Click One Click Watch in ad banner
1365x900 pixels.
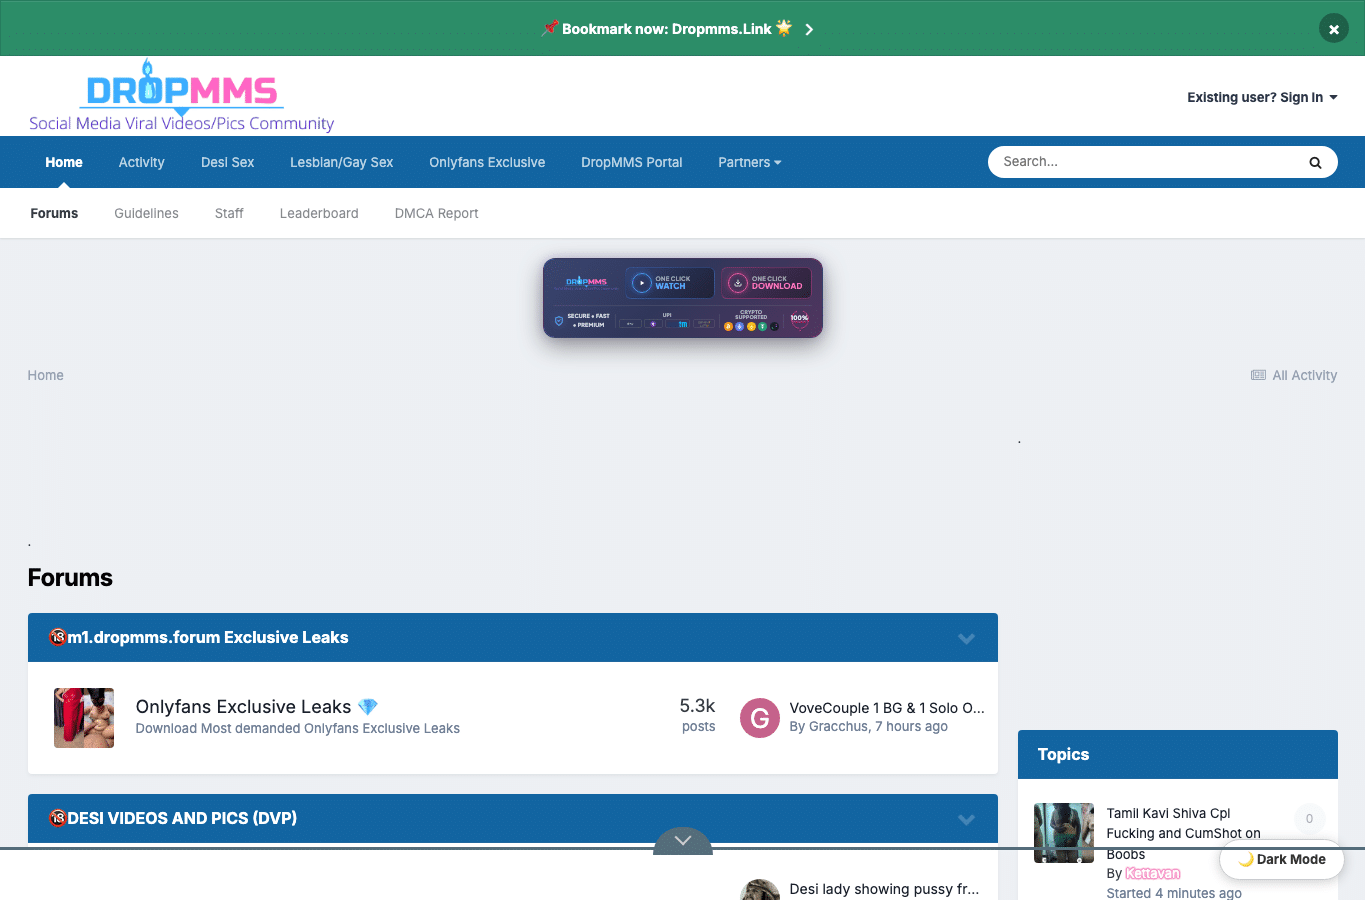670,283
